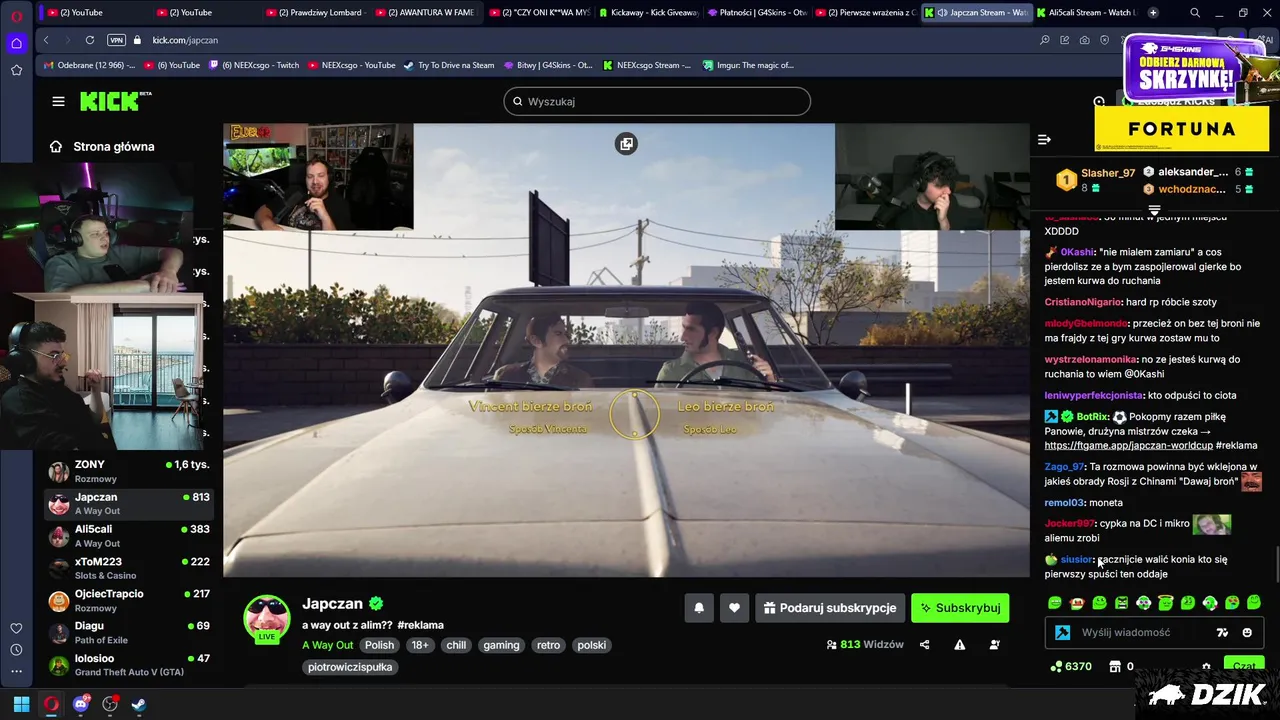The height and width of the screenshot is (720, 1280).
Task: Open Ali5cali channel in sidebar
Action: (128, 536)
